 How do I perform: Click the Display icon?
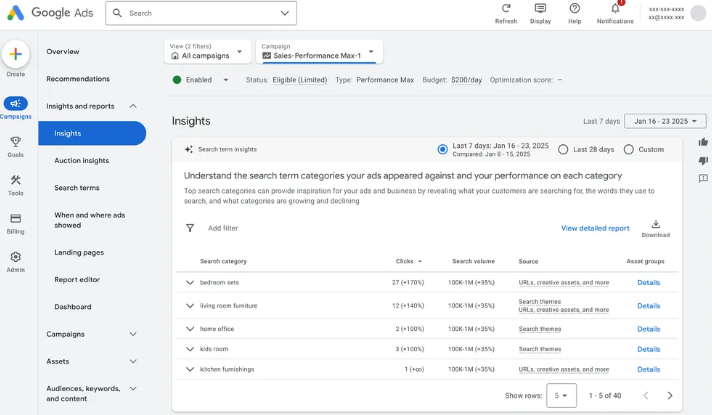coord(540,8)
